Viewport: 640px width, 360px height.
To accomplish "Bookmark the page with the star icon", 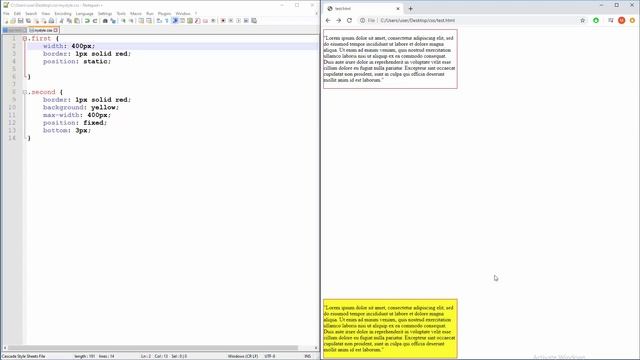I will click(582, 20).
